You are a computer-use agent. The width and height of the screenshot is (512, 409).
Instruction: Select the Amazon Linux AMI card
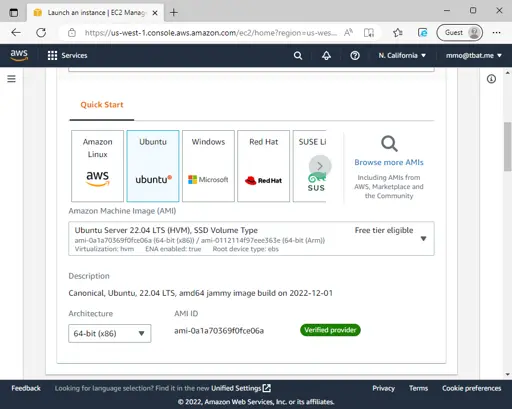click(97, 166)
